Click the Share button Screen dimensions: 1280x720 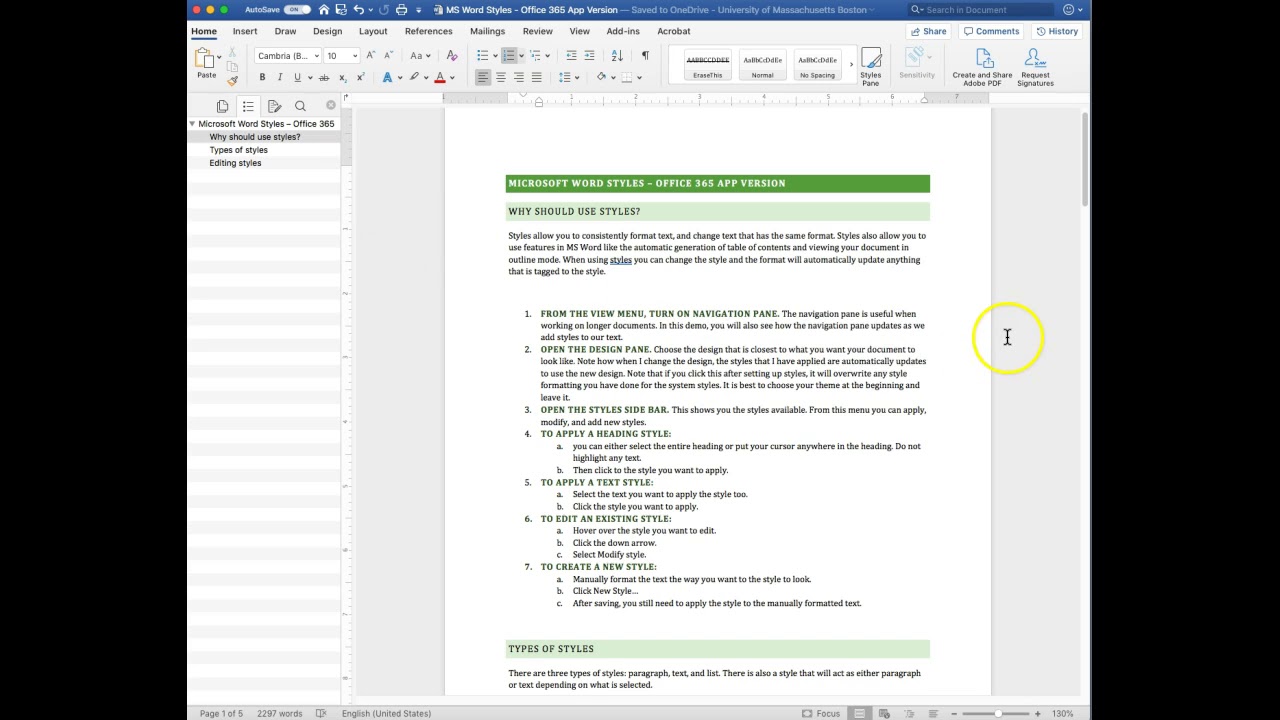click(928, 31)
